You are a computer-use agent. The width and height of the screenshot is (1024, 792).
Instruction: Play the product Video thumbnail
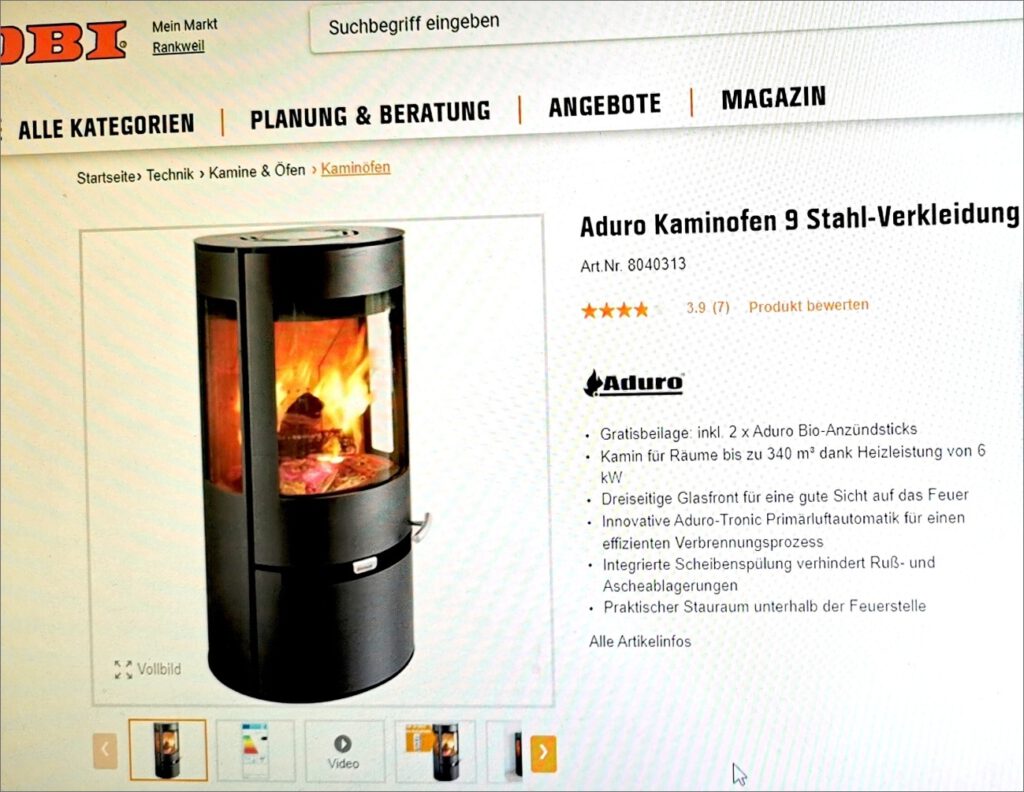click(344, 752)
